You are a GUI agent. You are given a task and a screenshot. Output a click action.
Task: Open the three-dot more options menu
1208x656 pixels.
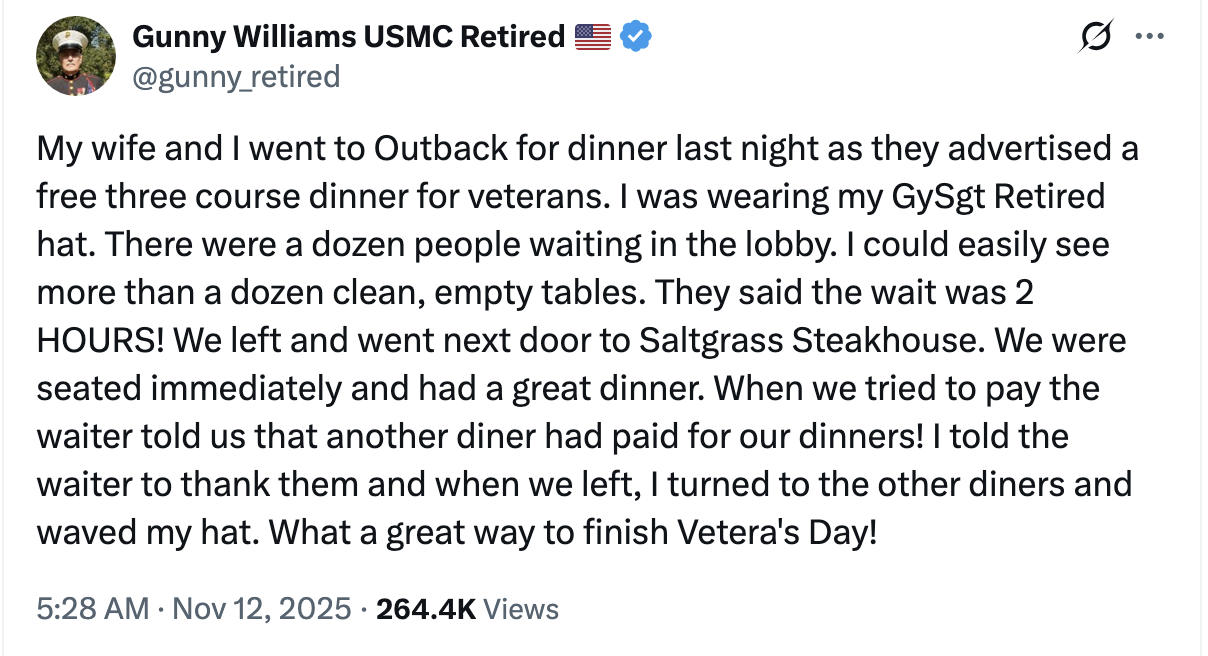(1150, 37)
